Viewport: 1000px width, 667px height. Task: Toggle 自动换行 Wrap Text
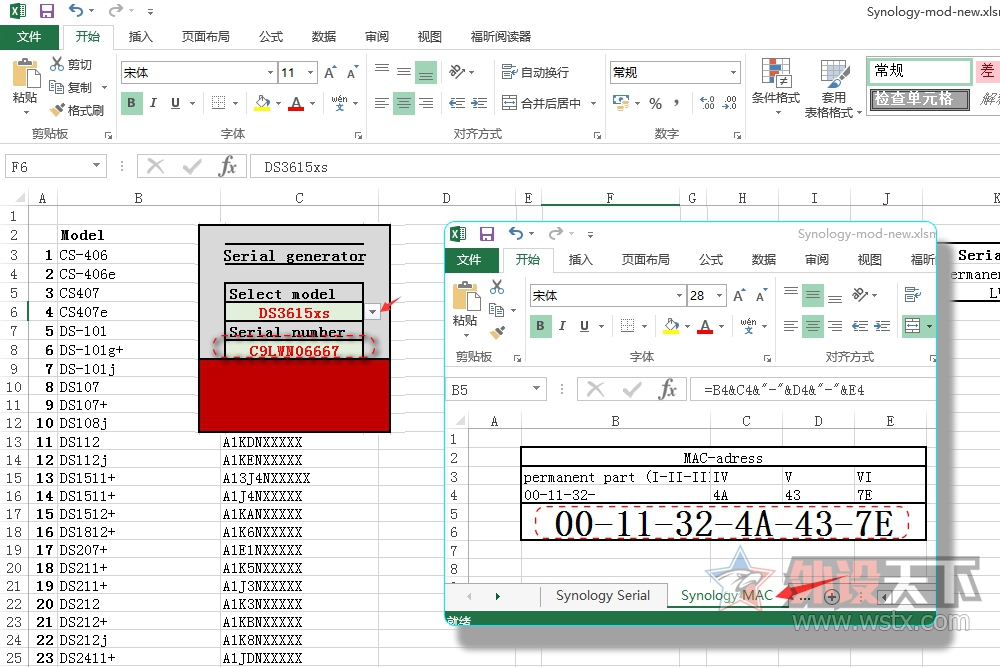coord(535,72)
